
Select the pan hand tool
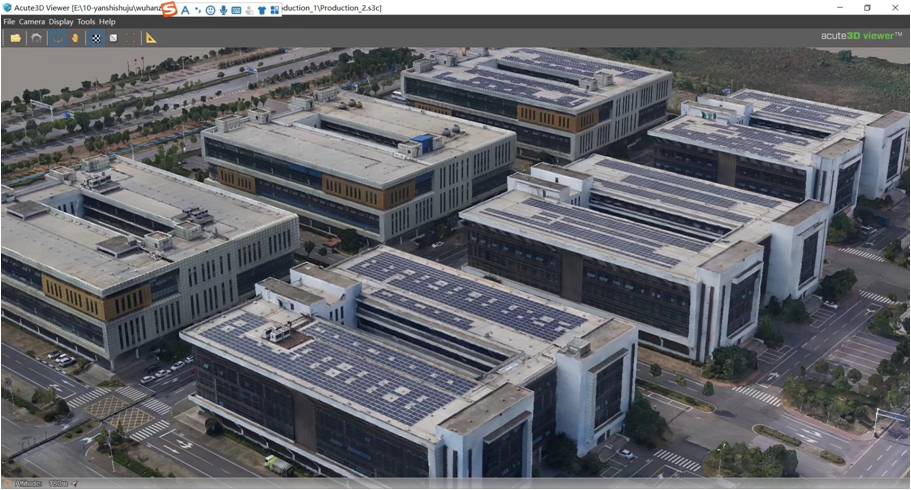(75, 38)
